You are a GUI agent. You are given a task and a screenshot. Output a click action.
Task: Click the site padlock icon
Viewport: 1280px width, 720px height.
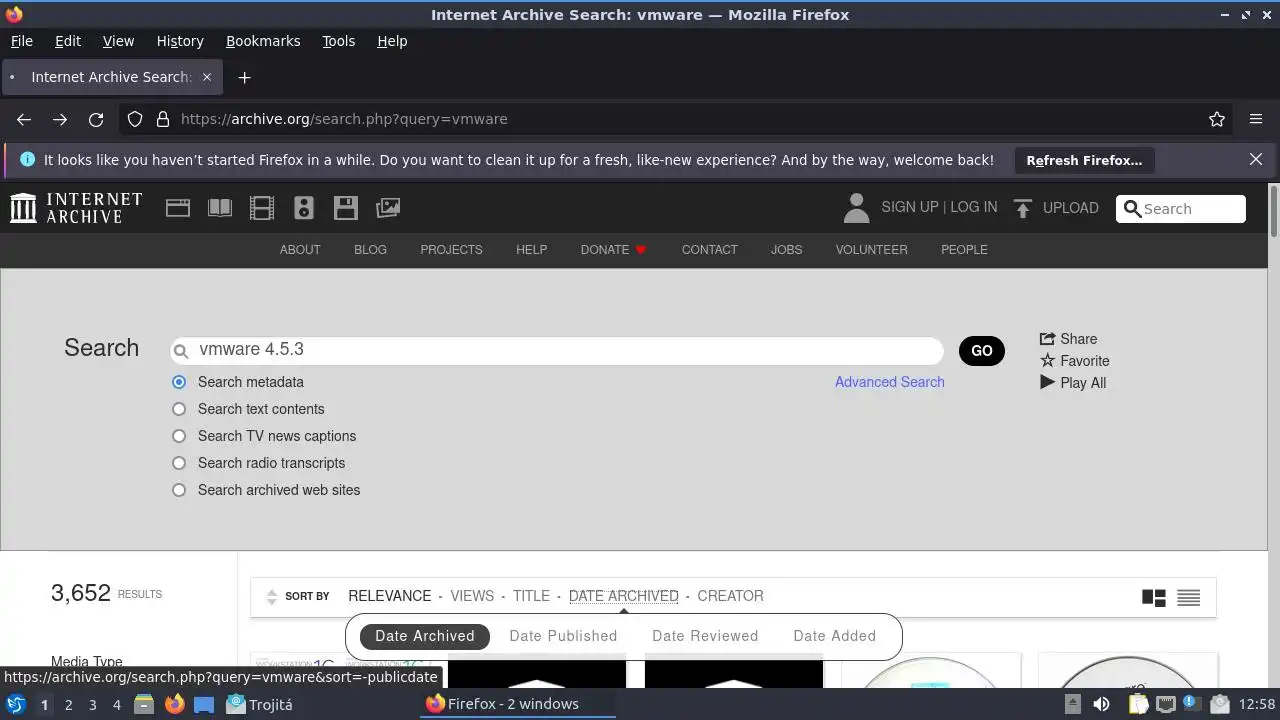click(x=163, y=119)
